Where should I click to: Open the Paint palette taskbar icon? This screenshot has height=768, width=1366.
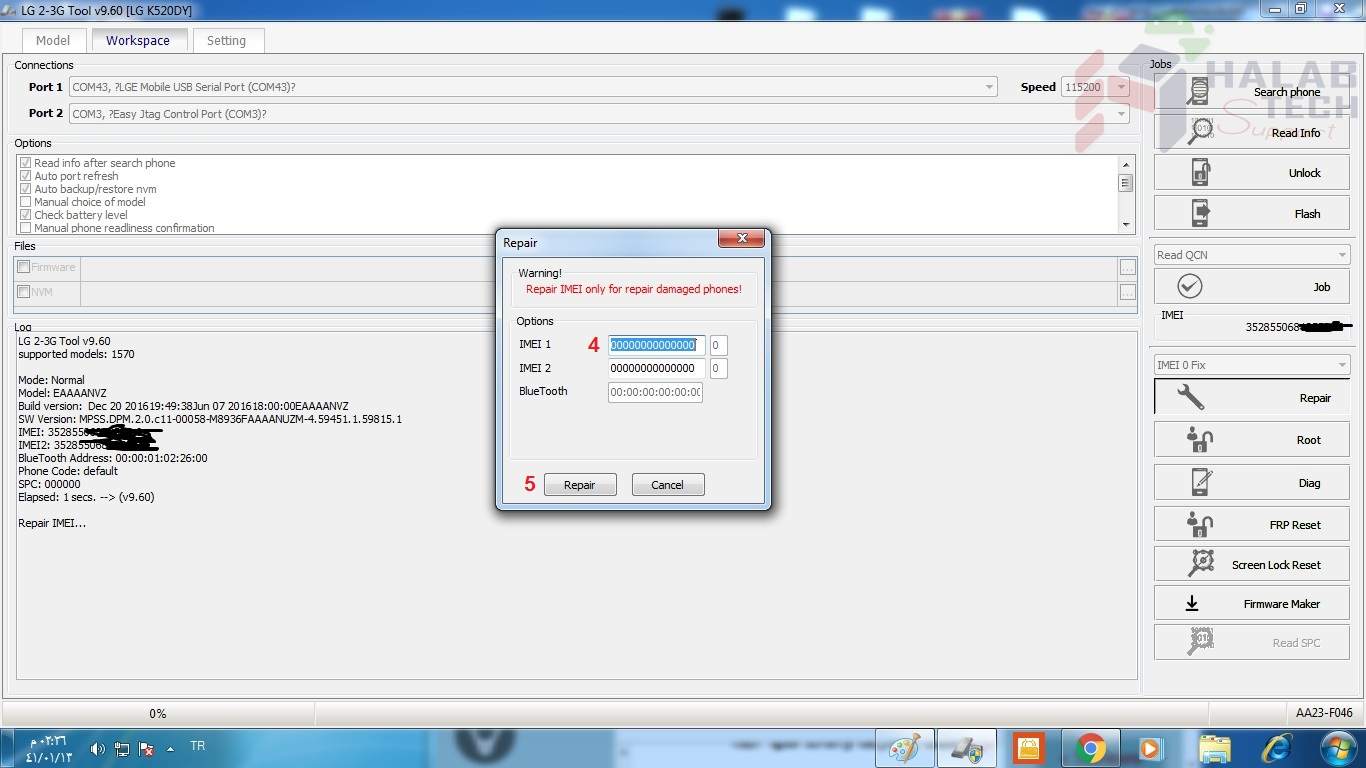coord(904,748)
